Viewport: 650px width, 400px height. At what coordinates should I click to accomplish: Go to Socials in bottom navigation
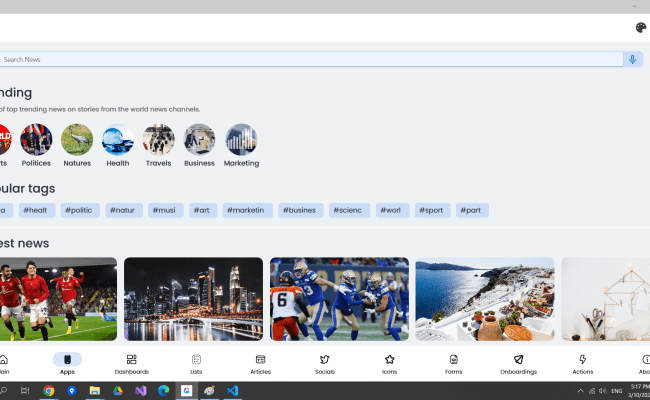325,364
